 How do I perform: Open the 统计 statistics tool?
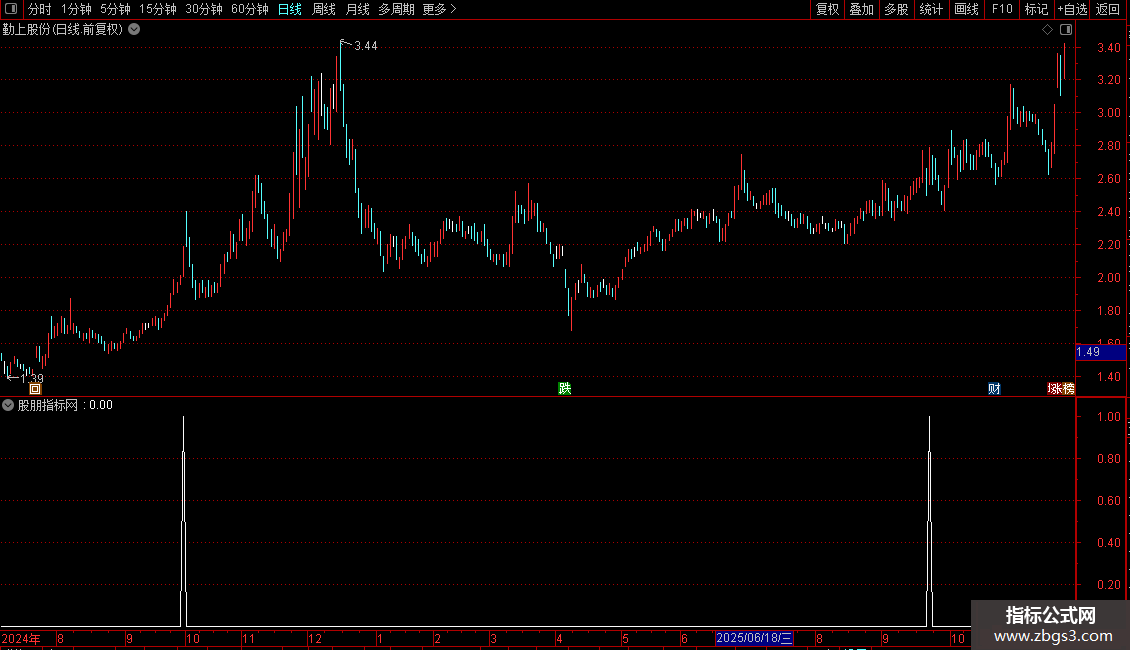coord(931,9)
